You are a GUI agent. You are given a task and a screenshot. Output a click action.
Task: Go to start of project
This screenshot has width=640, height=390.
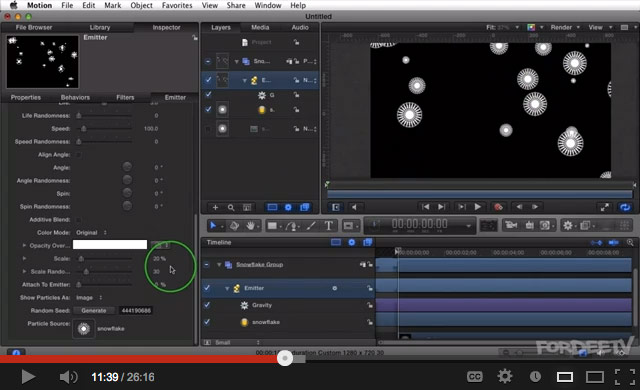click(x=425, y=207)
